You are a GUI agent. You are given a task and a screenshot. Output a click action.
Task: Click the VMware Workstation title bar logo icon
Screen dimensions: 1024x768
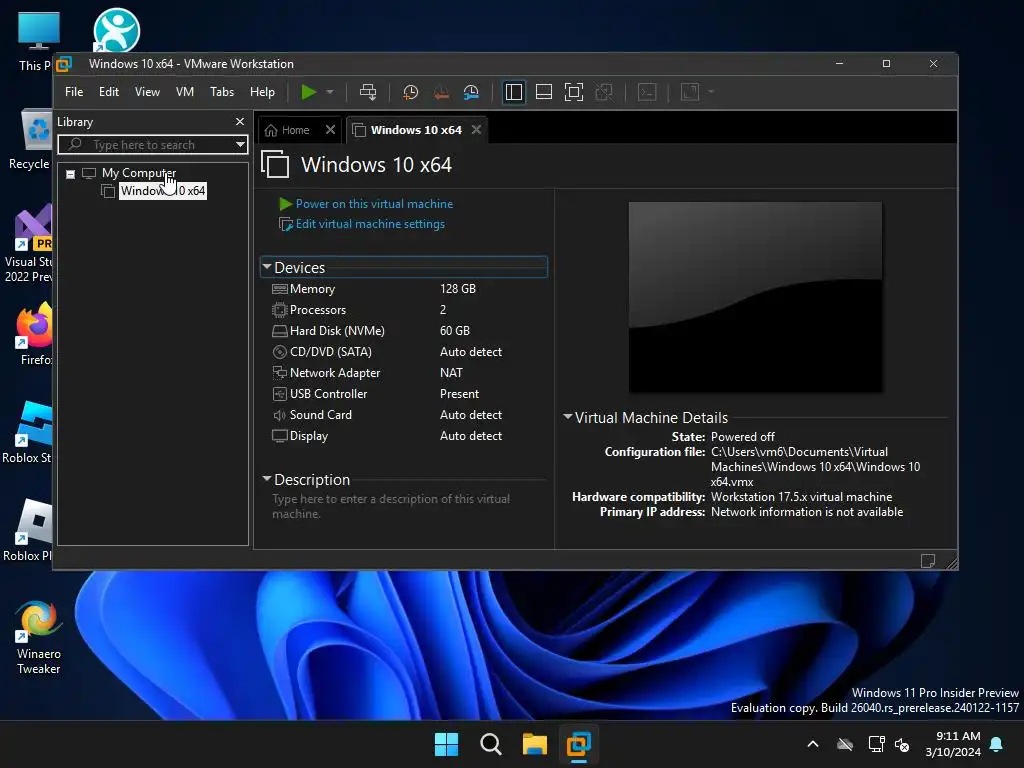64,64
